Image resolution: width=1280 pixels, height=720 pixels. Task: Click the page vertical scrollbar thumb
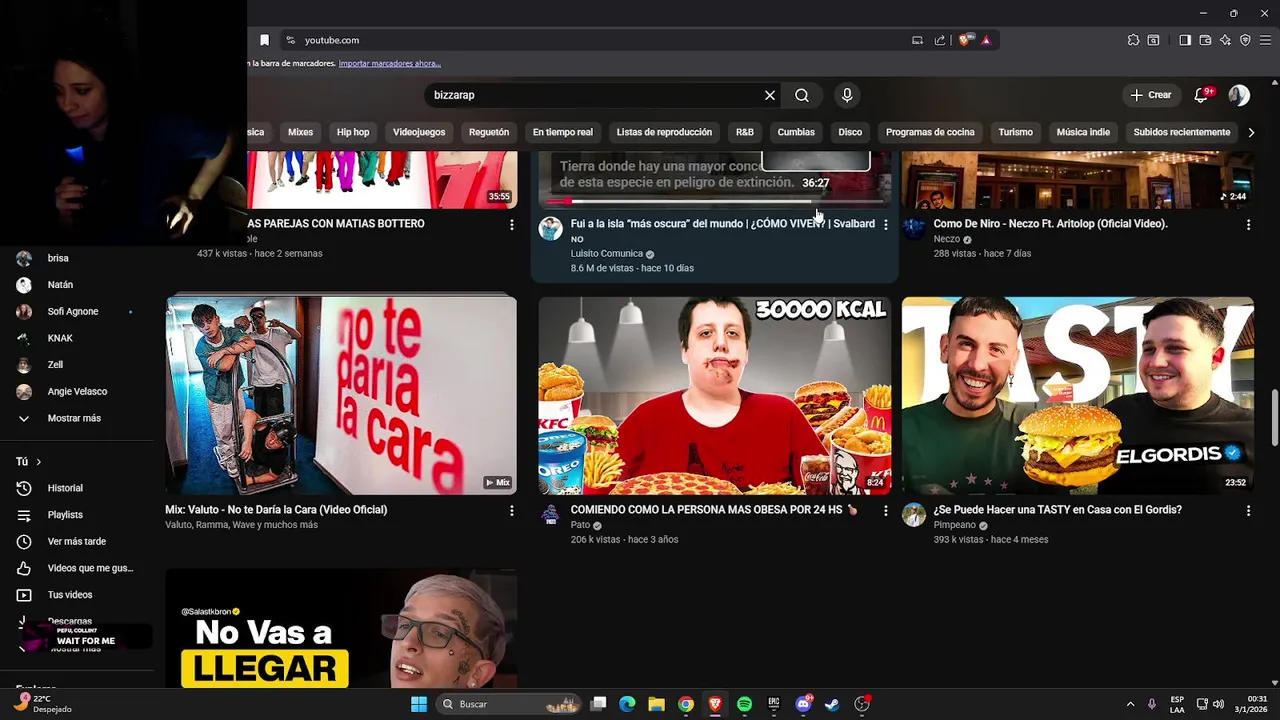coord(1274,418)
